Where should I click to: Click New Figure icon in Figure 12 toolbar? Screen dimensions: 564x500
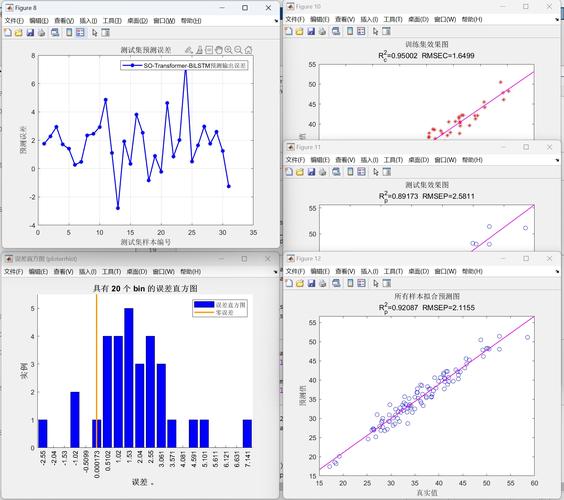click(x=289, y=283)
